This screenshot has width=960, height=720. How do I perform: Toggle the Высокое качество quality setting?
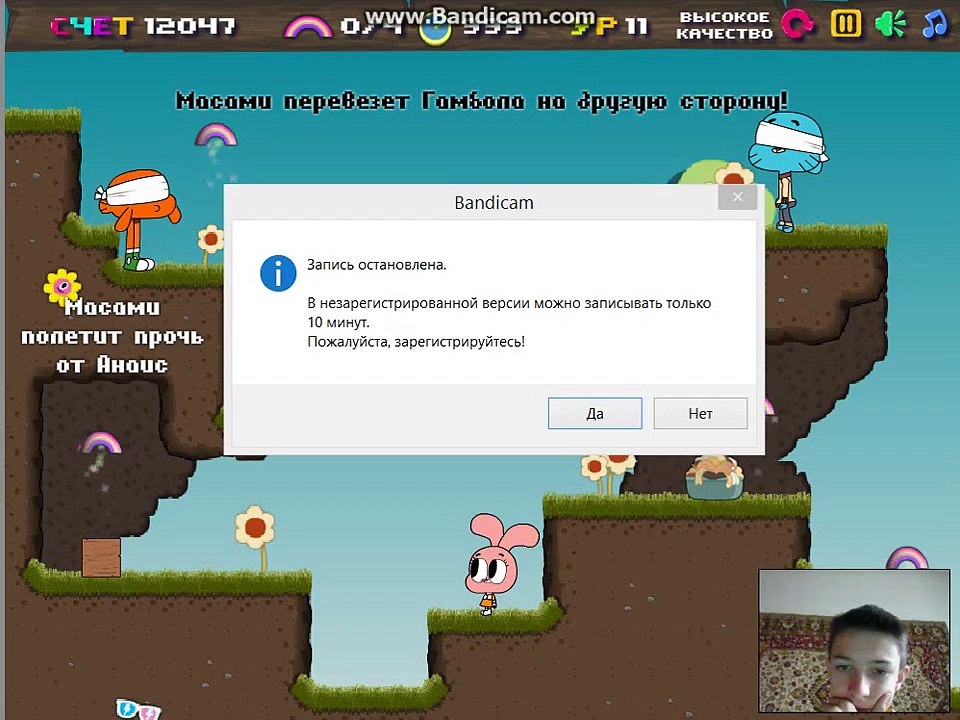(724, 25)
